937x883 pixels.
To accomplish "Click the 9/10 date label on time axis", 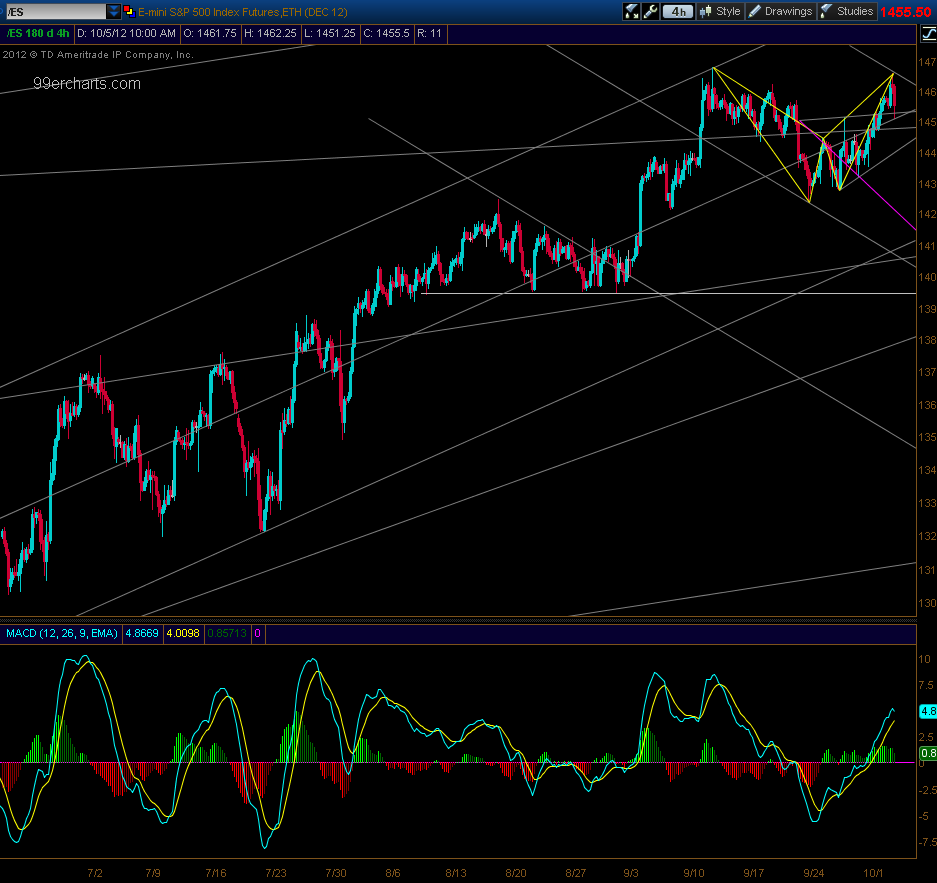I will [x=693, y=873].
